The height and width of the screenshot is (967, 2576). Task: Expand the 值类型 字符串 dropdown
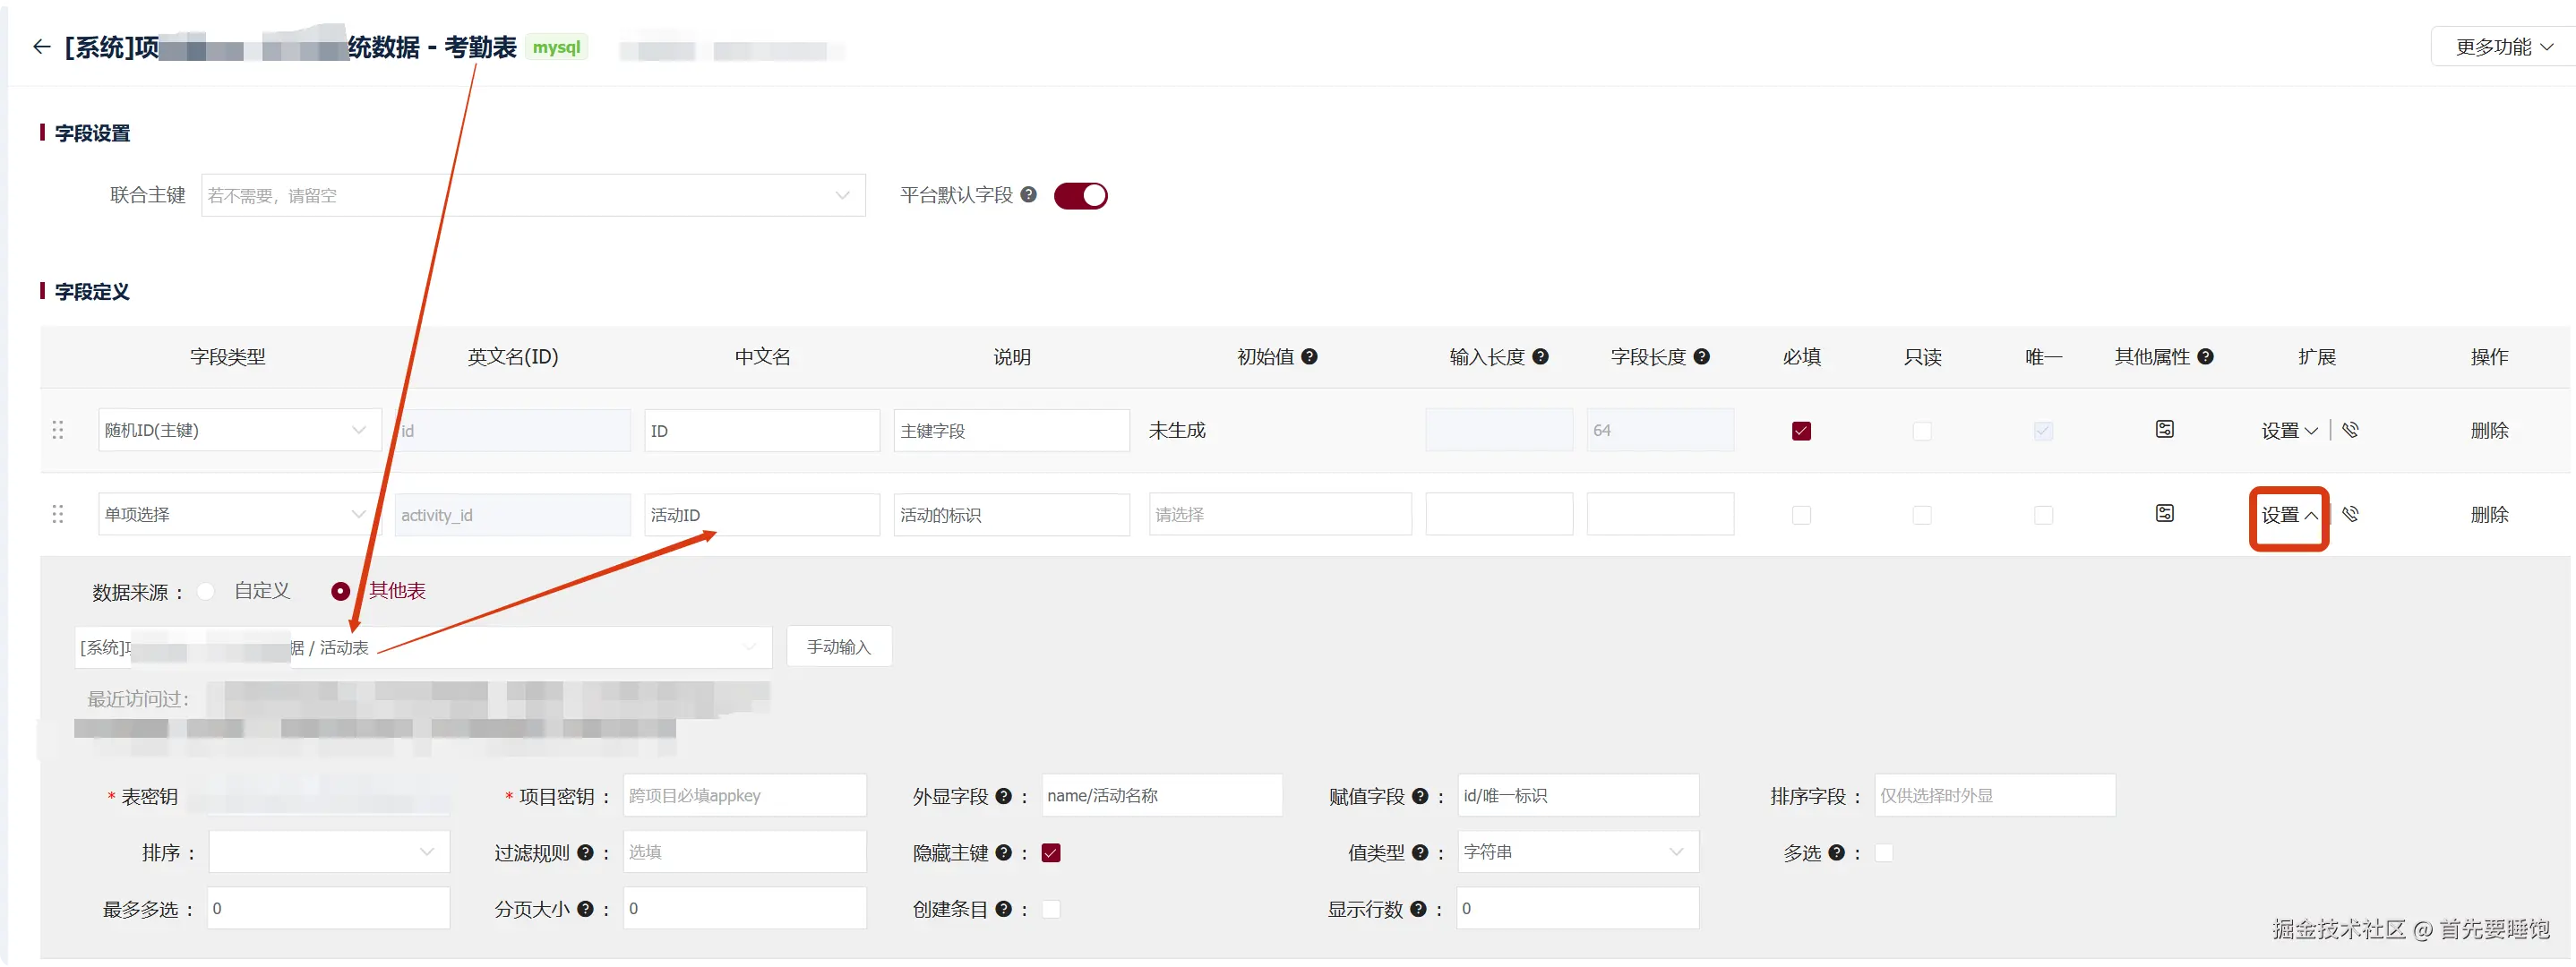click(x=1577, y=852)
